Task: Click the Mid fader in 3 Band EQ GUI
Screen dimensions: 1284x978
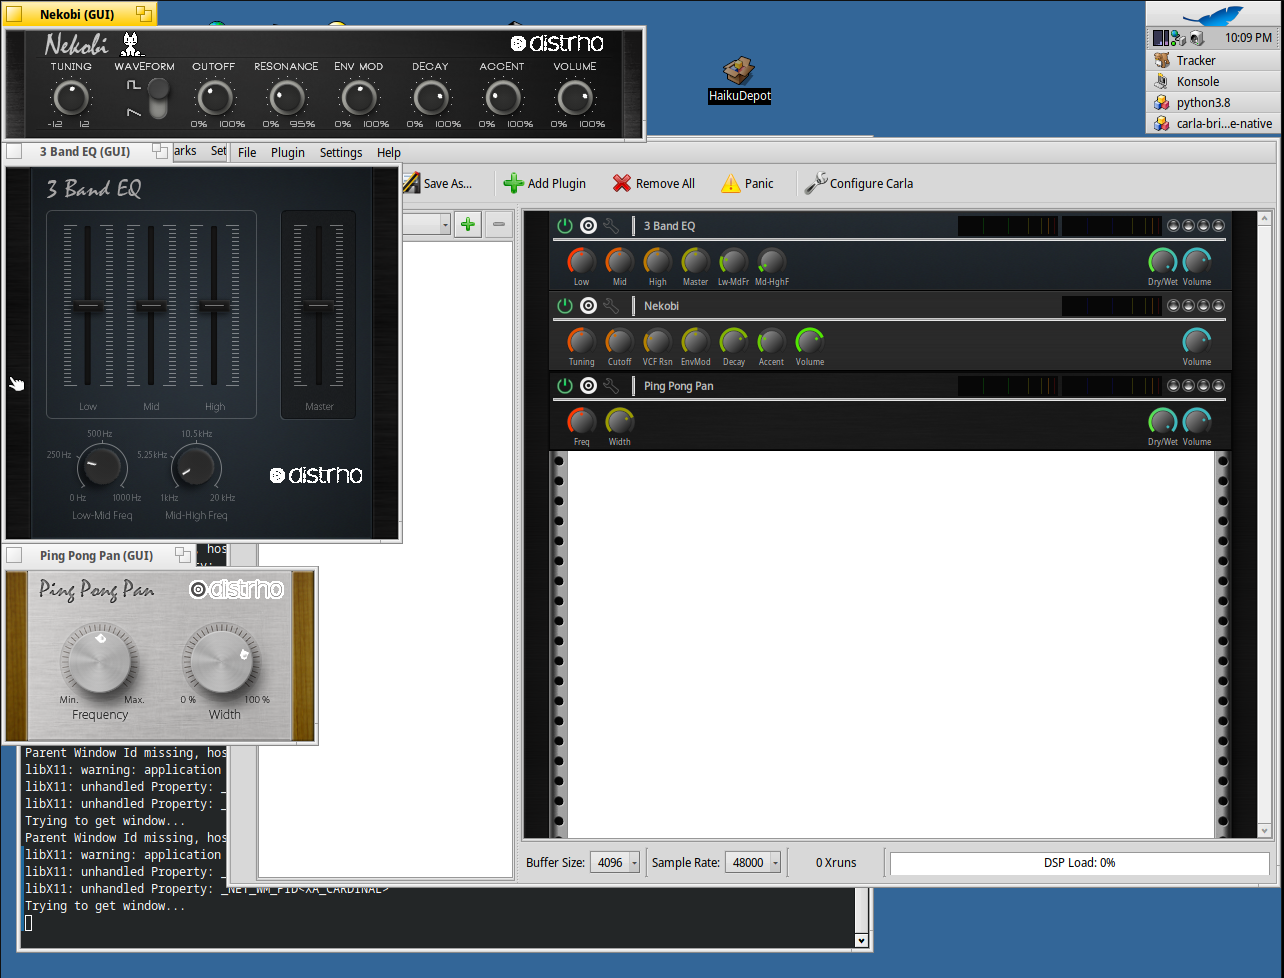Action: pos(151,304)
